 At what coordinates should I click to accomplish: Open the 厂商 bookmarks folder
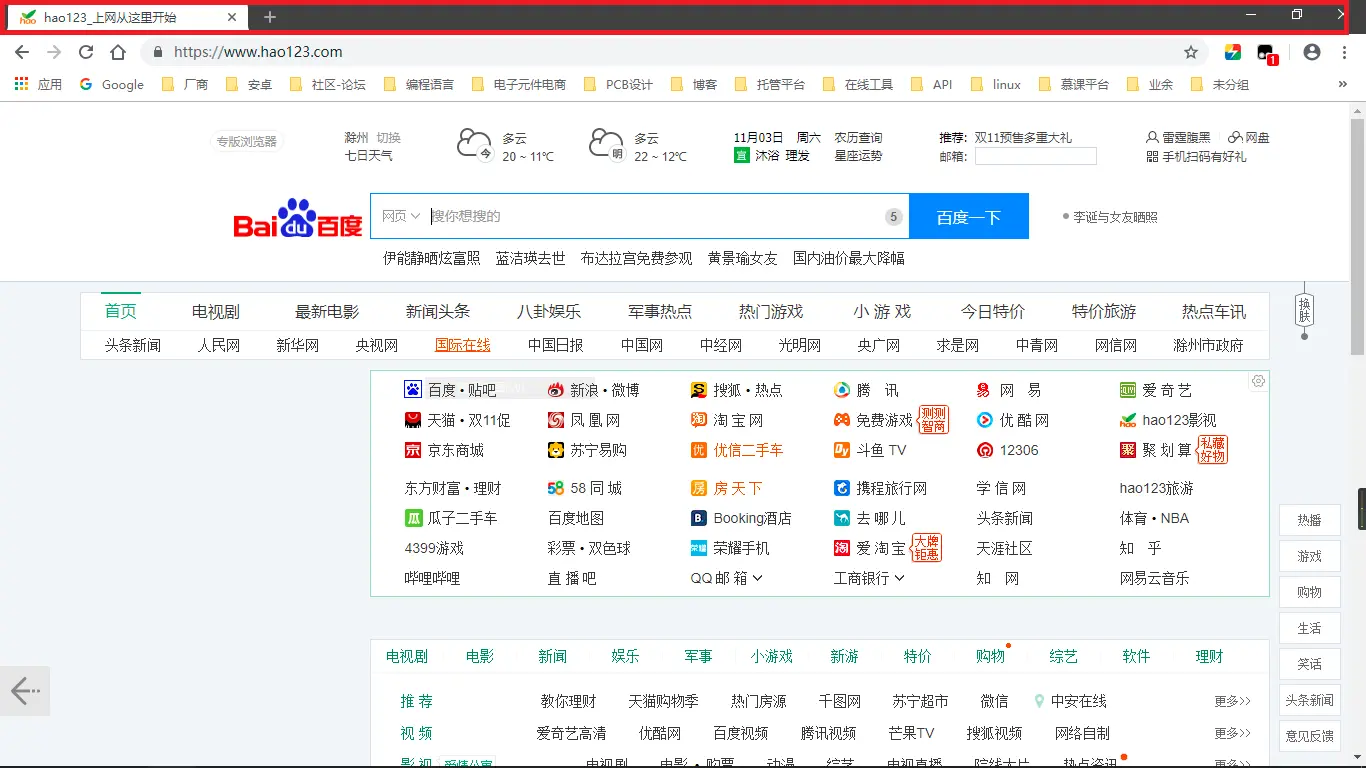click(185, 84)
